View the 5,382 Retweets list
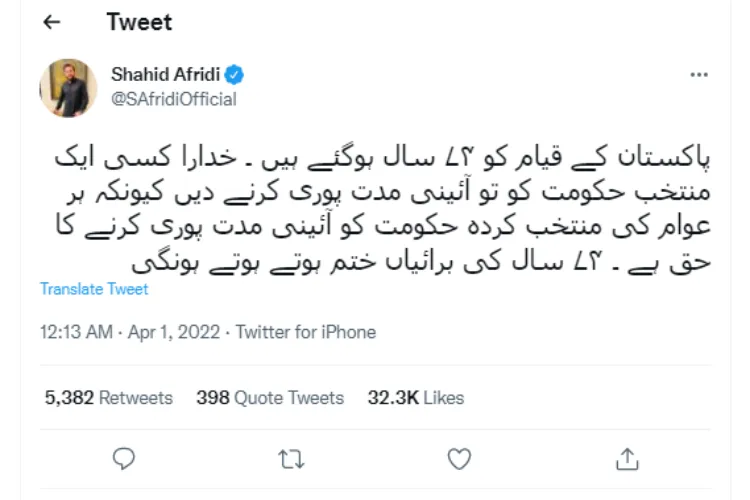The image size is (750, 500). click(108, 397)
